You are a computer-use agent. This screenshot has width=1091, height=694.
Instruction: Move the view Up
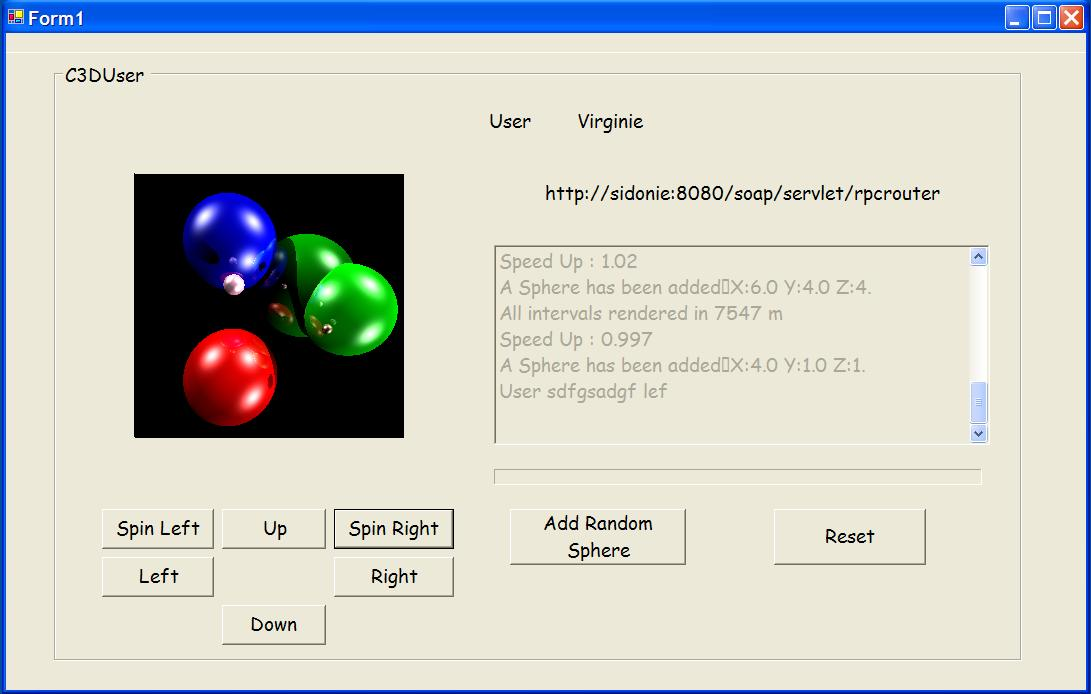274,529
